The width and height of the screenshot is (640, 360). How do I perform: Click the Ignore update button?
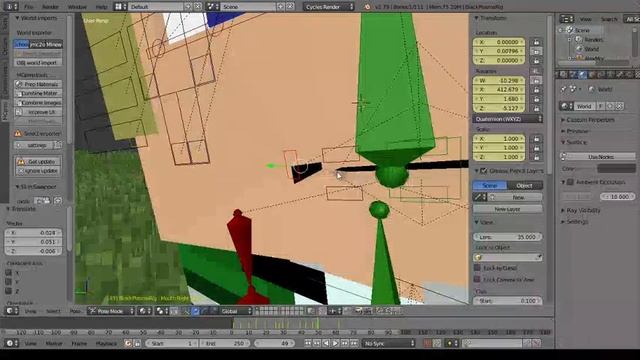tap(38, 171)
